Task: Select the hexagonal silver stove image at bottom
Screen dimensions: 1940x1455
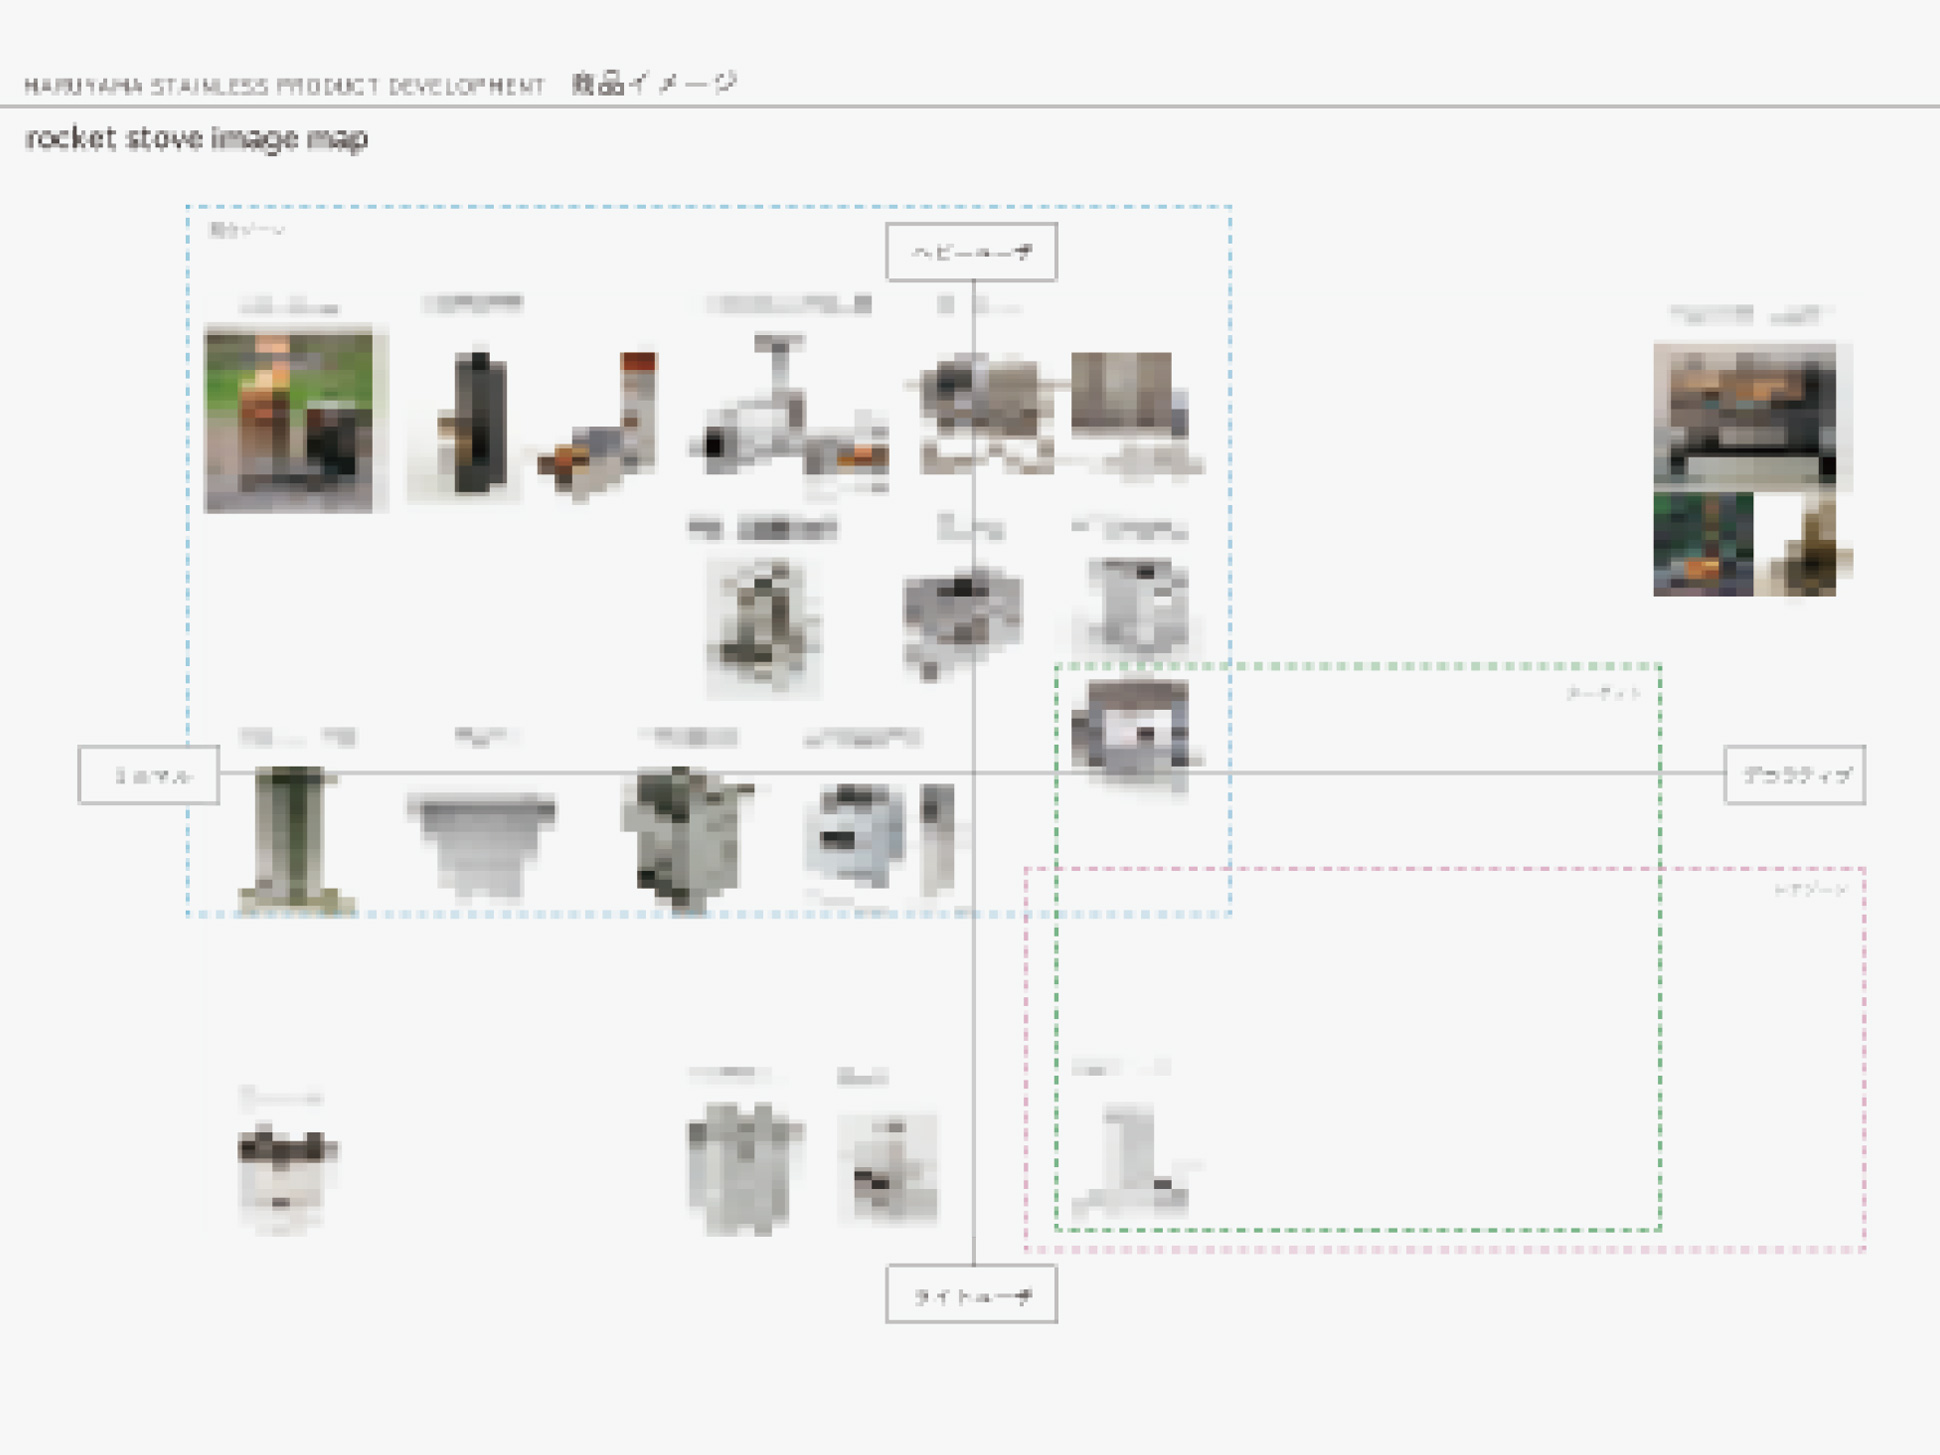Action: tap(743, 1166)
